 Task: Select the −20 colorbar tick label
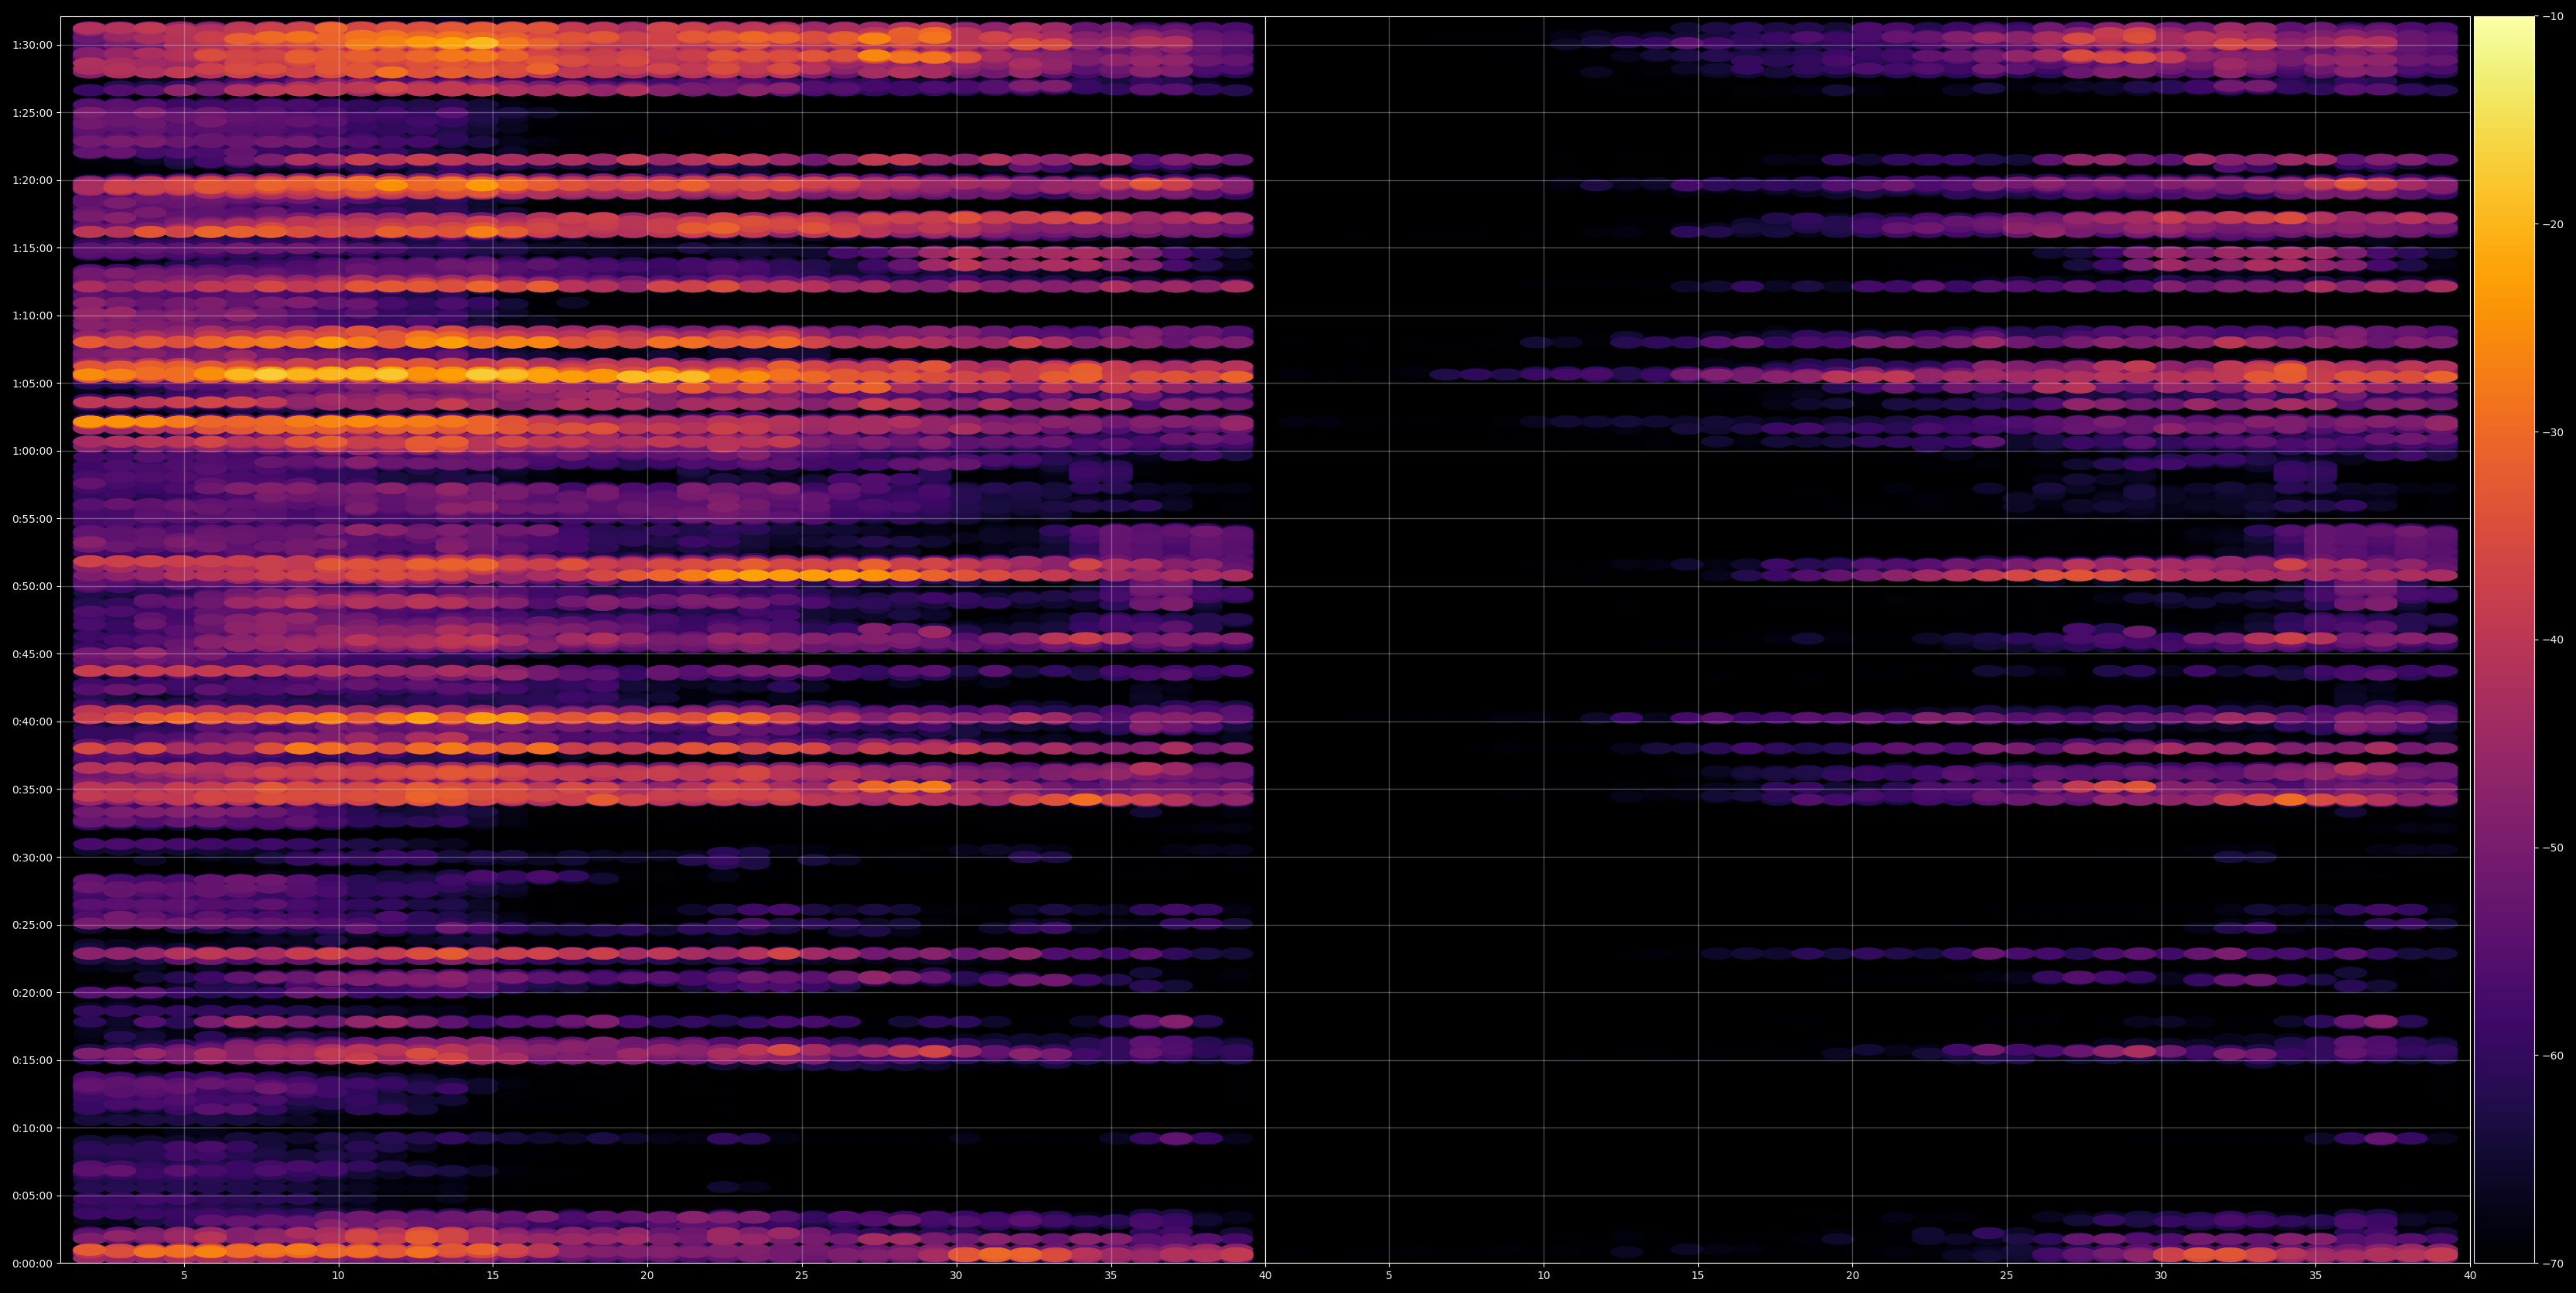(2553, 224)
